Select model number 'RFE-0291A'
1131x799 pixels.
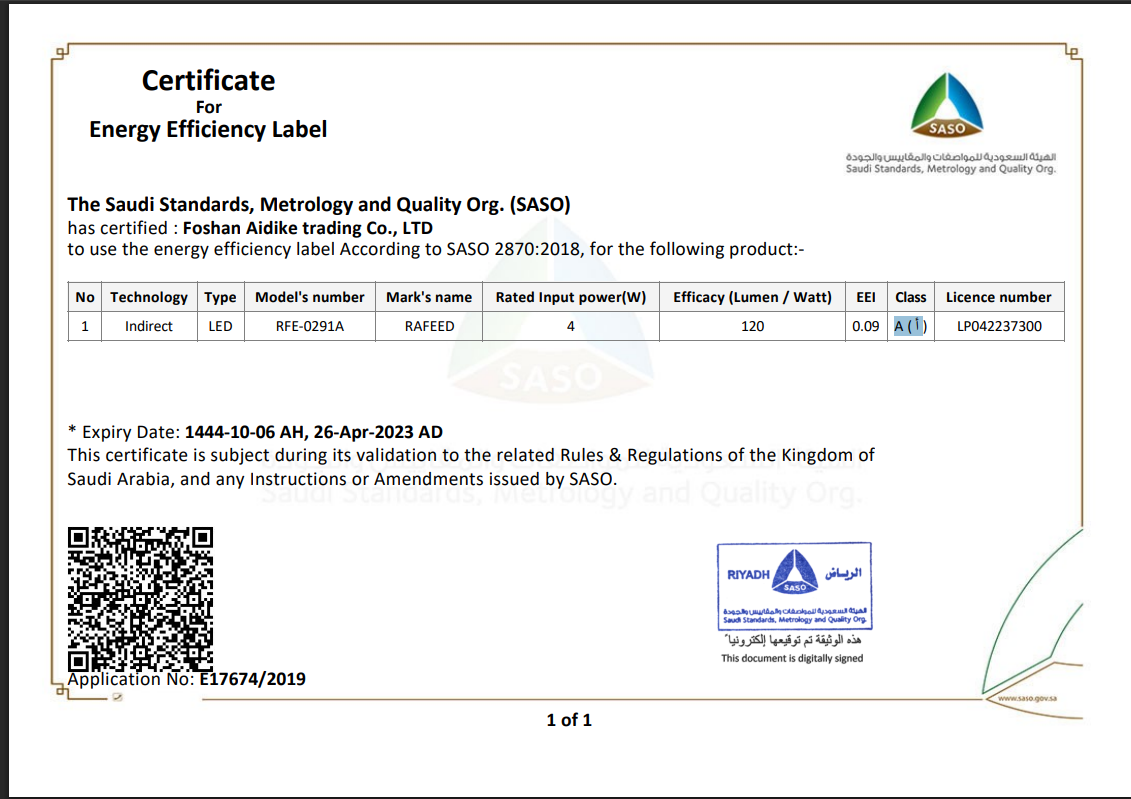(x=309, y=326)
